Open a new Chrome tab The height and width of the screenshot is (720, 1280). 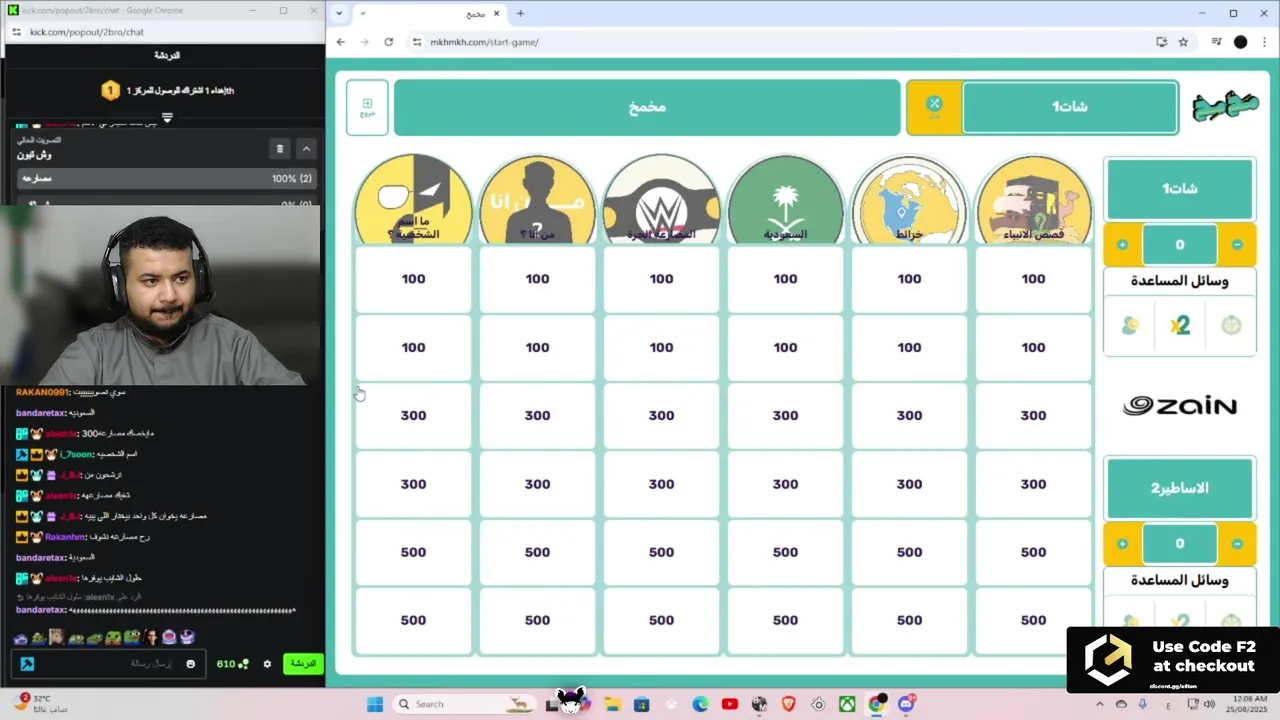[x=520, y=14]
